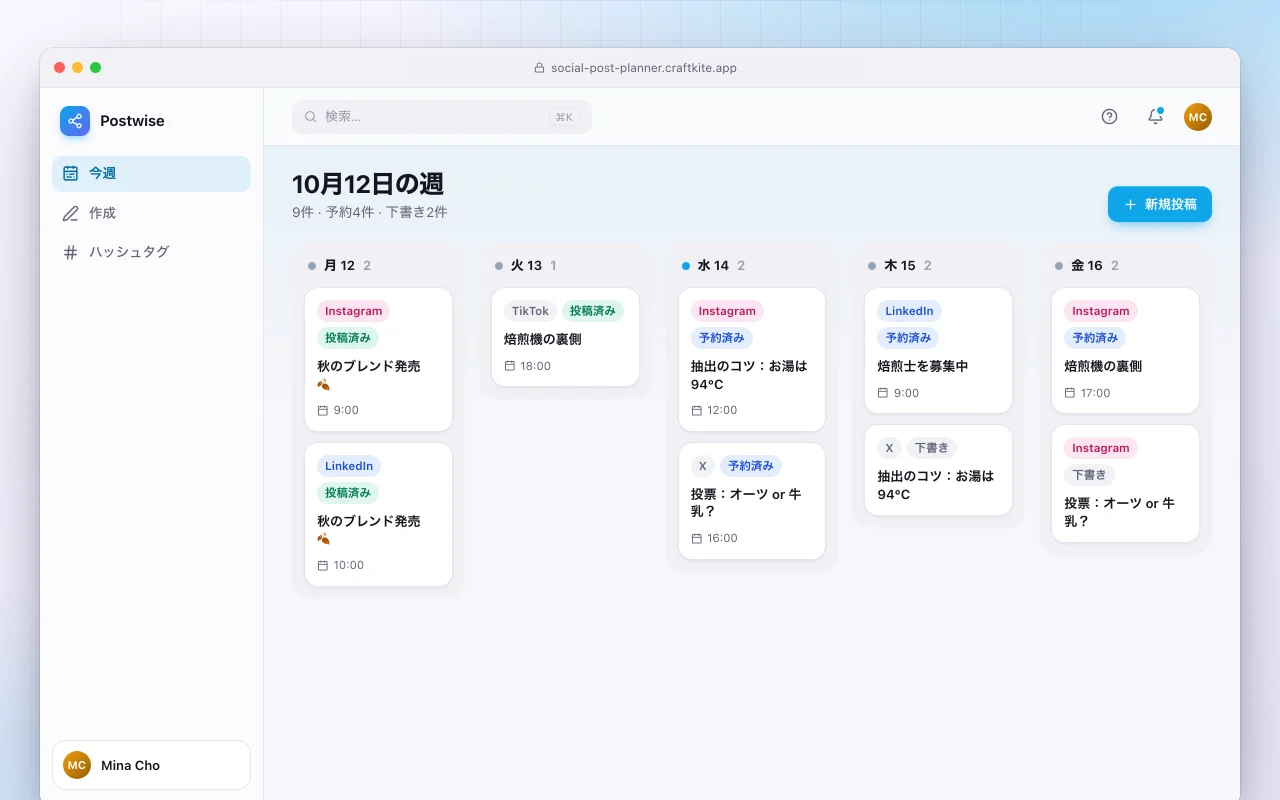
Task: Click the calendar icon next to 今週
Action: point(70,173)
